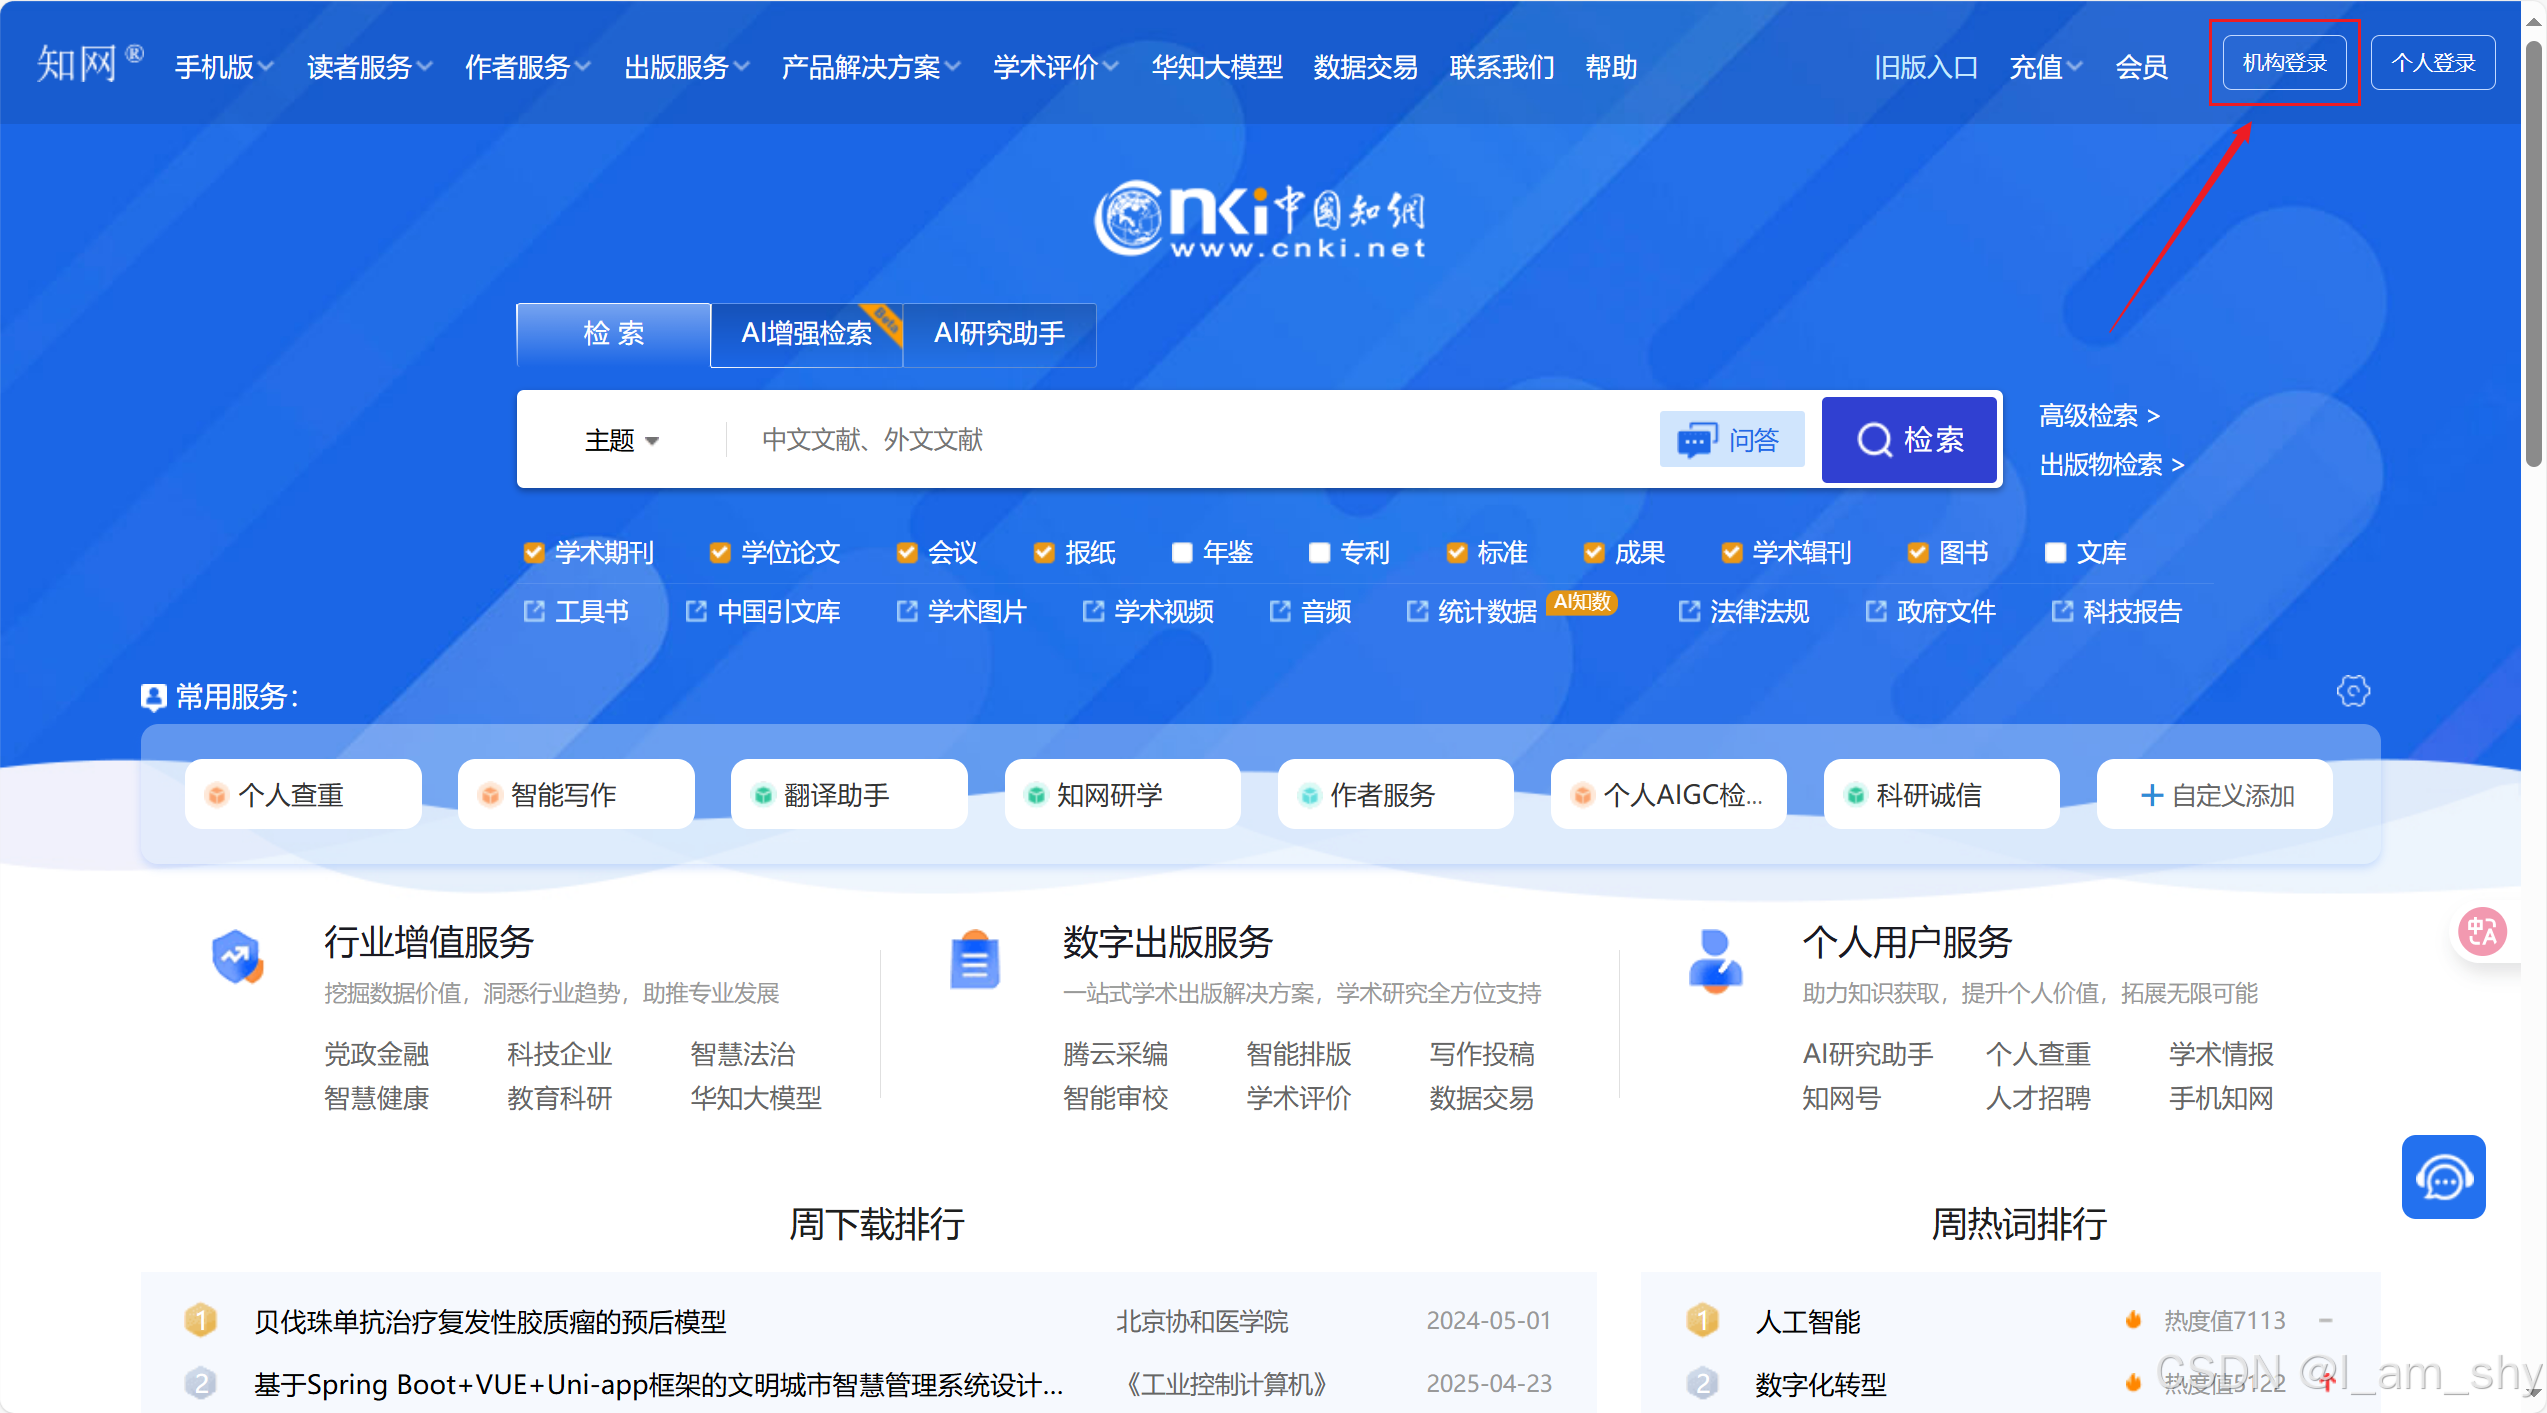Click the 数字出版服务 document icon
This screenshot has height=1413, width=2547.
coord(974,961)
